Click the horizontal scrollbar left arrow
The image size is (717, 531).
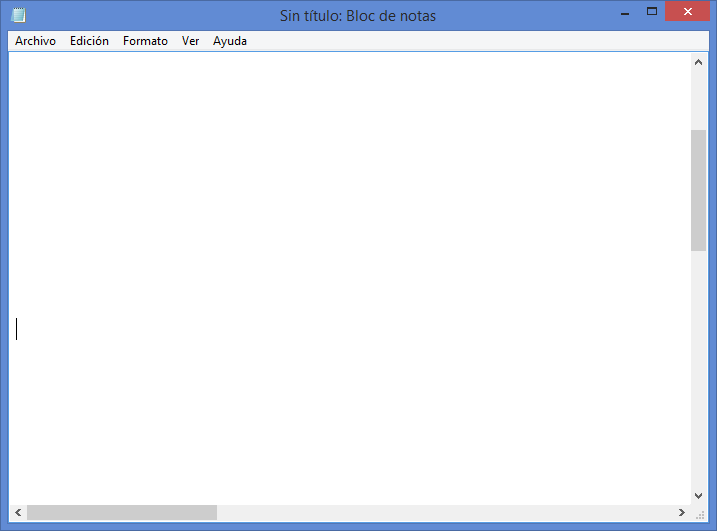point(18,512)
